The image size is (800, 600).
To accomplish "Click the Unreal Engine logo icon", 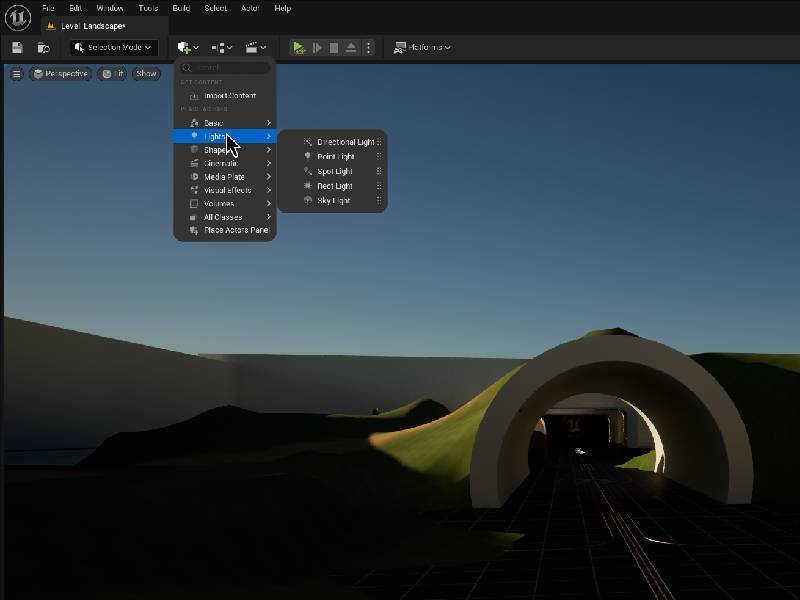I will (x=18, y=17).
